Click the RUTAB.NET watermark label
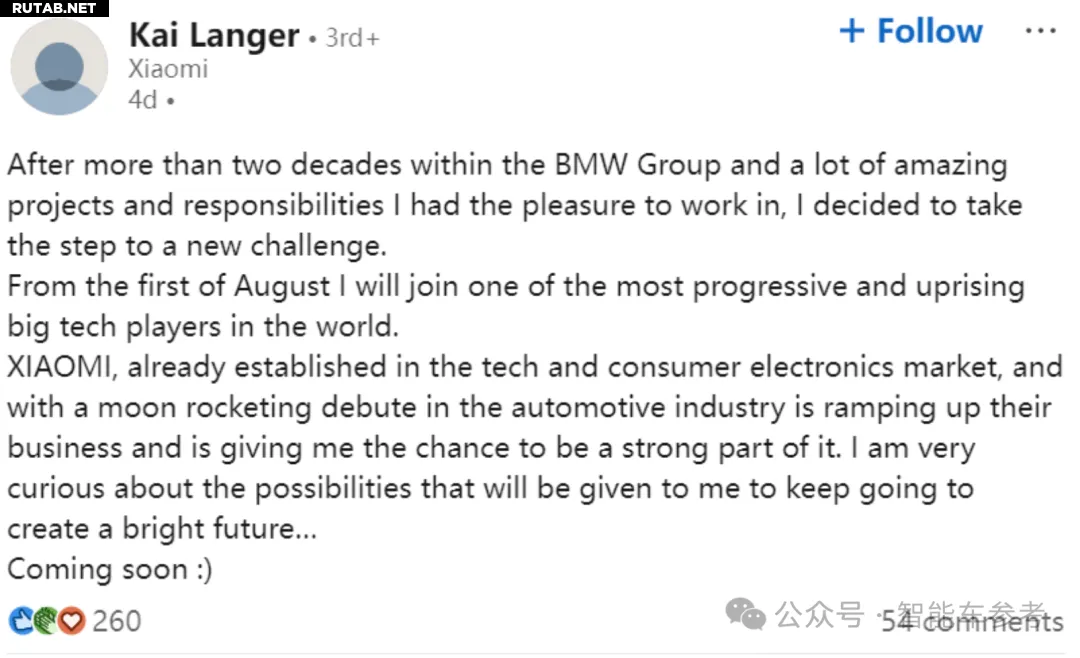This screenshot has height=658, width=1080. coord(54,8)
